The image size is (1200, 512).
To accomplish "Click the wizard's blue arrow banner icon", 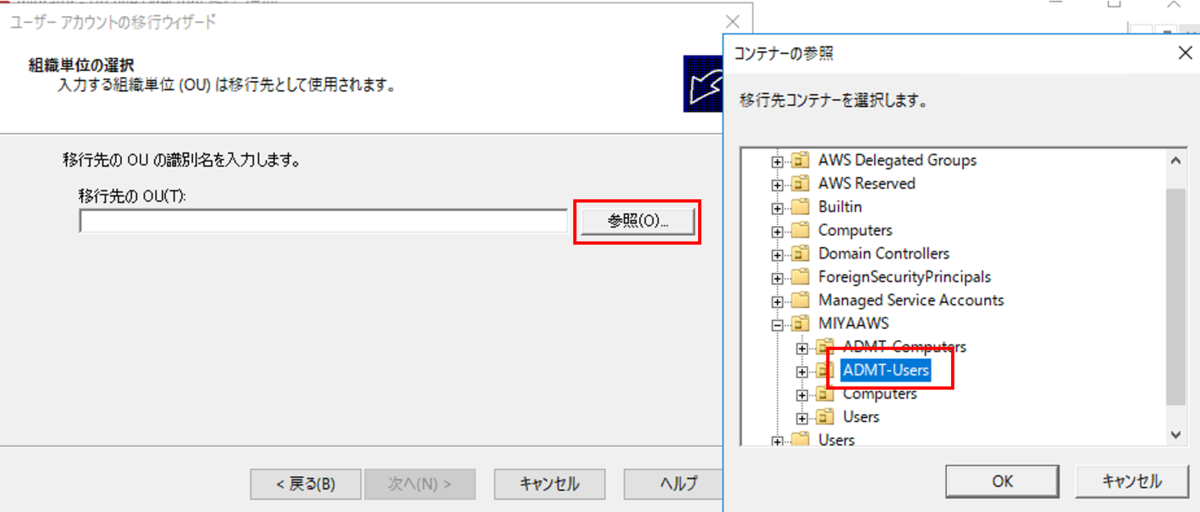I will (x=703, y=84).
